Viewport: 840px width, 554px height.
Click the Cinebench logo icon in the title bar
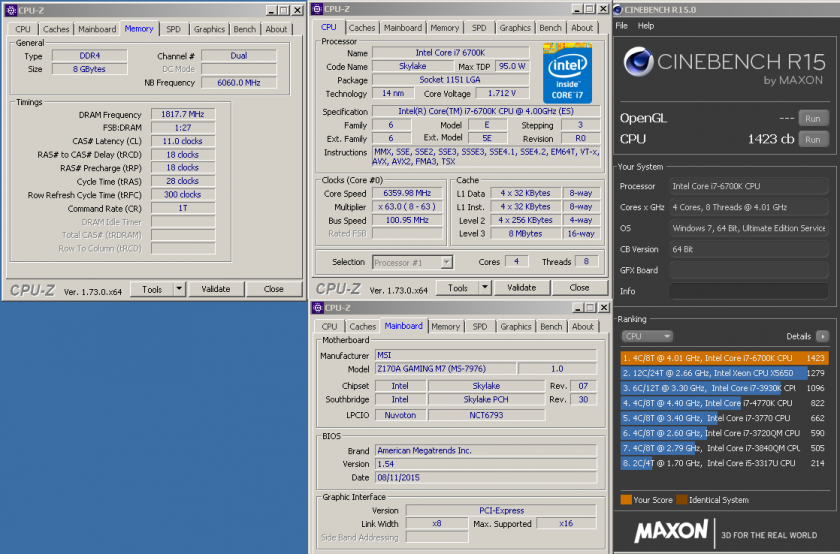(x=618, y=9)
